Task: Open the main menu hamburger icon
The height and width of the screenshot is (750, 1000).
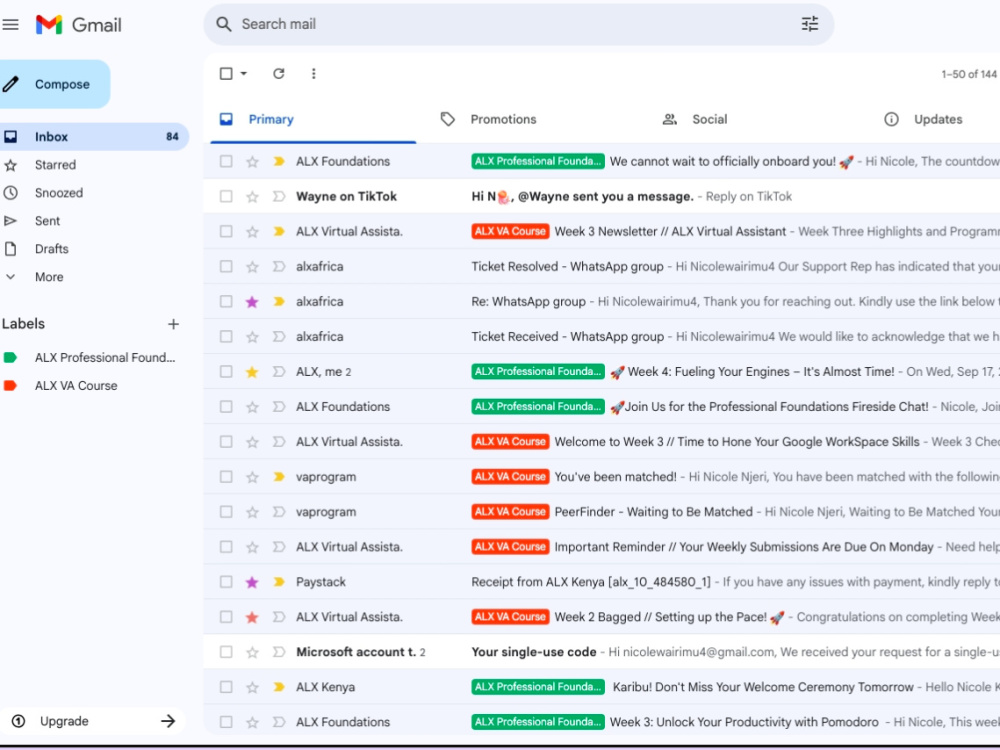Action: pos(11,25)
